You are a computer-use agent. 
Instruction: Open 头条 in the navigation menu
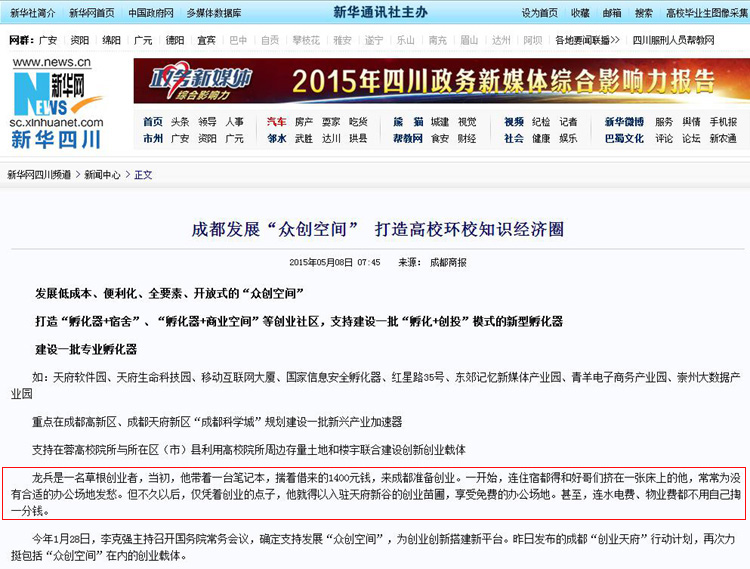(180, 122)
